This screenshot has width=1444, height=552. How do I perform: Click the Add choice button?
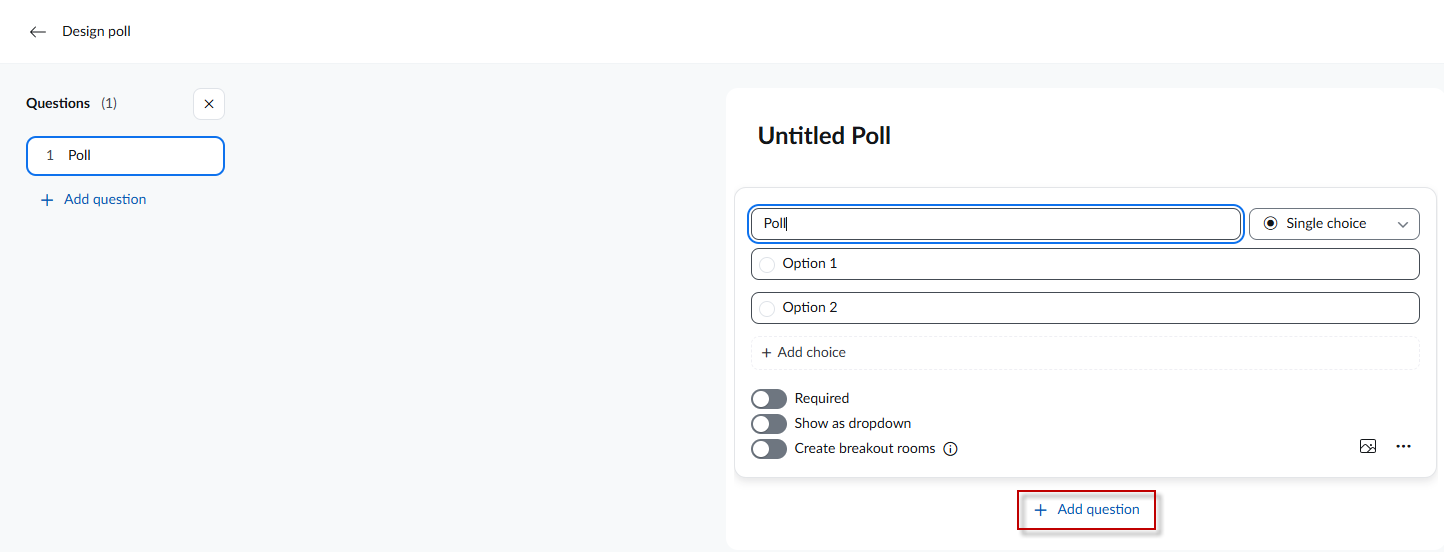[811, 353]
